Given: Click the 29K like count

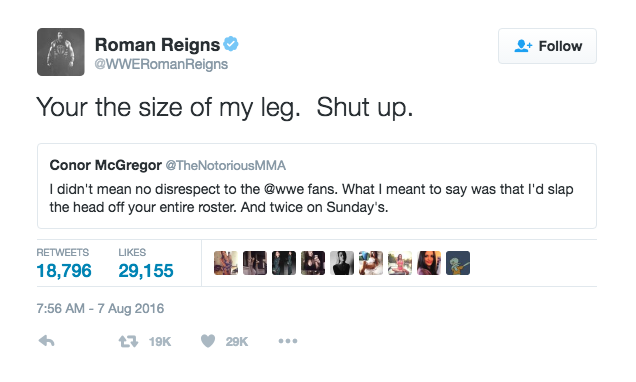Looking at the screenshot, I should 236,342.
